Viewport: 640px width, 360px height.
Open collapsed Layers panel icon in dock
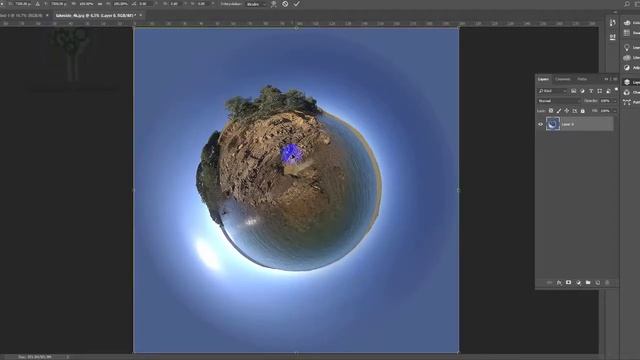[627, 82]
